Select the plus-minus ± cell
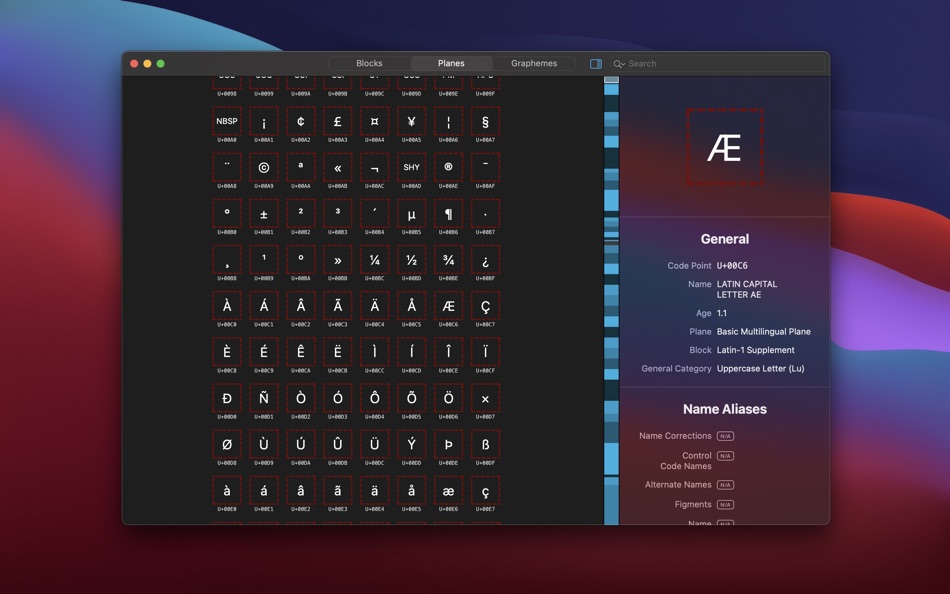This screenshot has height=594, width=950. (264, 213)
